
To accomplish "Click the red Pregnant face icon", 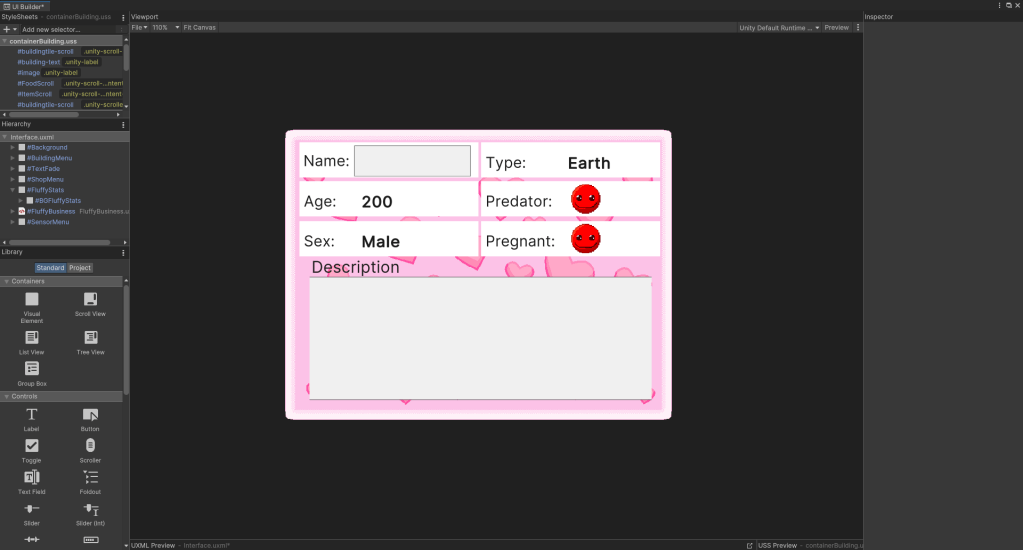I will (585, 239).
